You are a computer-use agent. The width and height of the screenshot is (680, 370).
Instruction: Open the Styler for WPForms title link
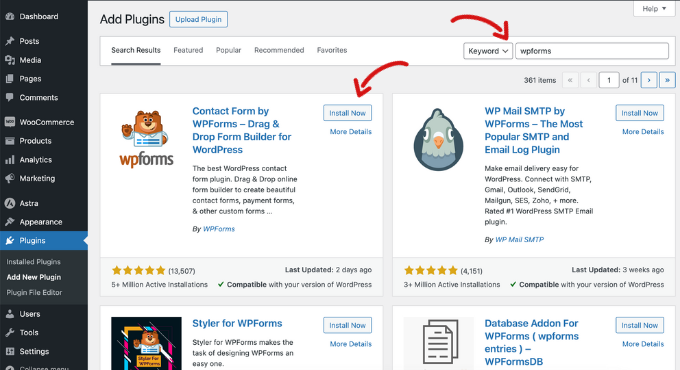(x=237, y=324)
